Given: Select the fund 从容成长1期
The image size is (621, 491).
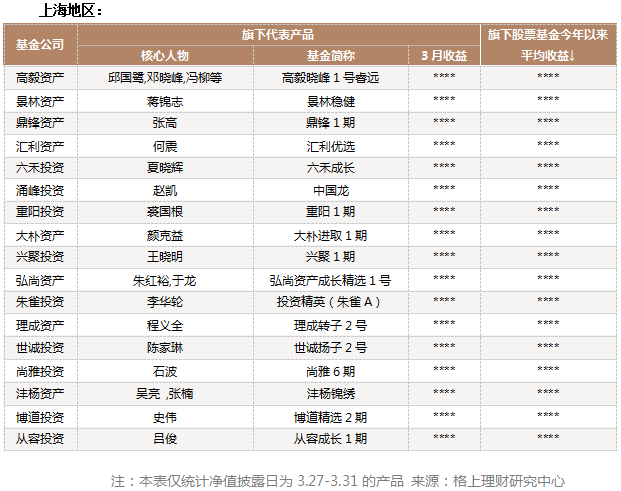Looking at the screenshot, I should pyautogui.click(x=331, y=439).
